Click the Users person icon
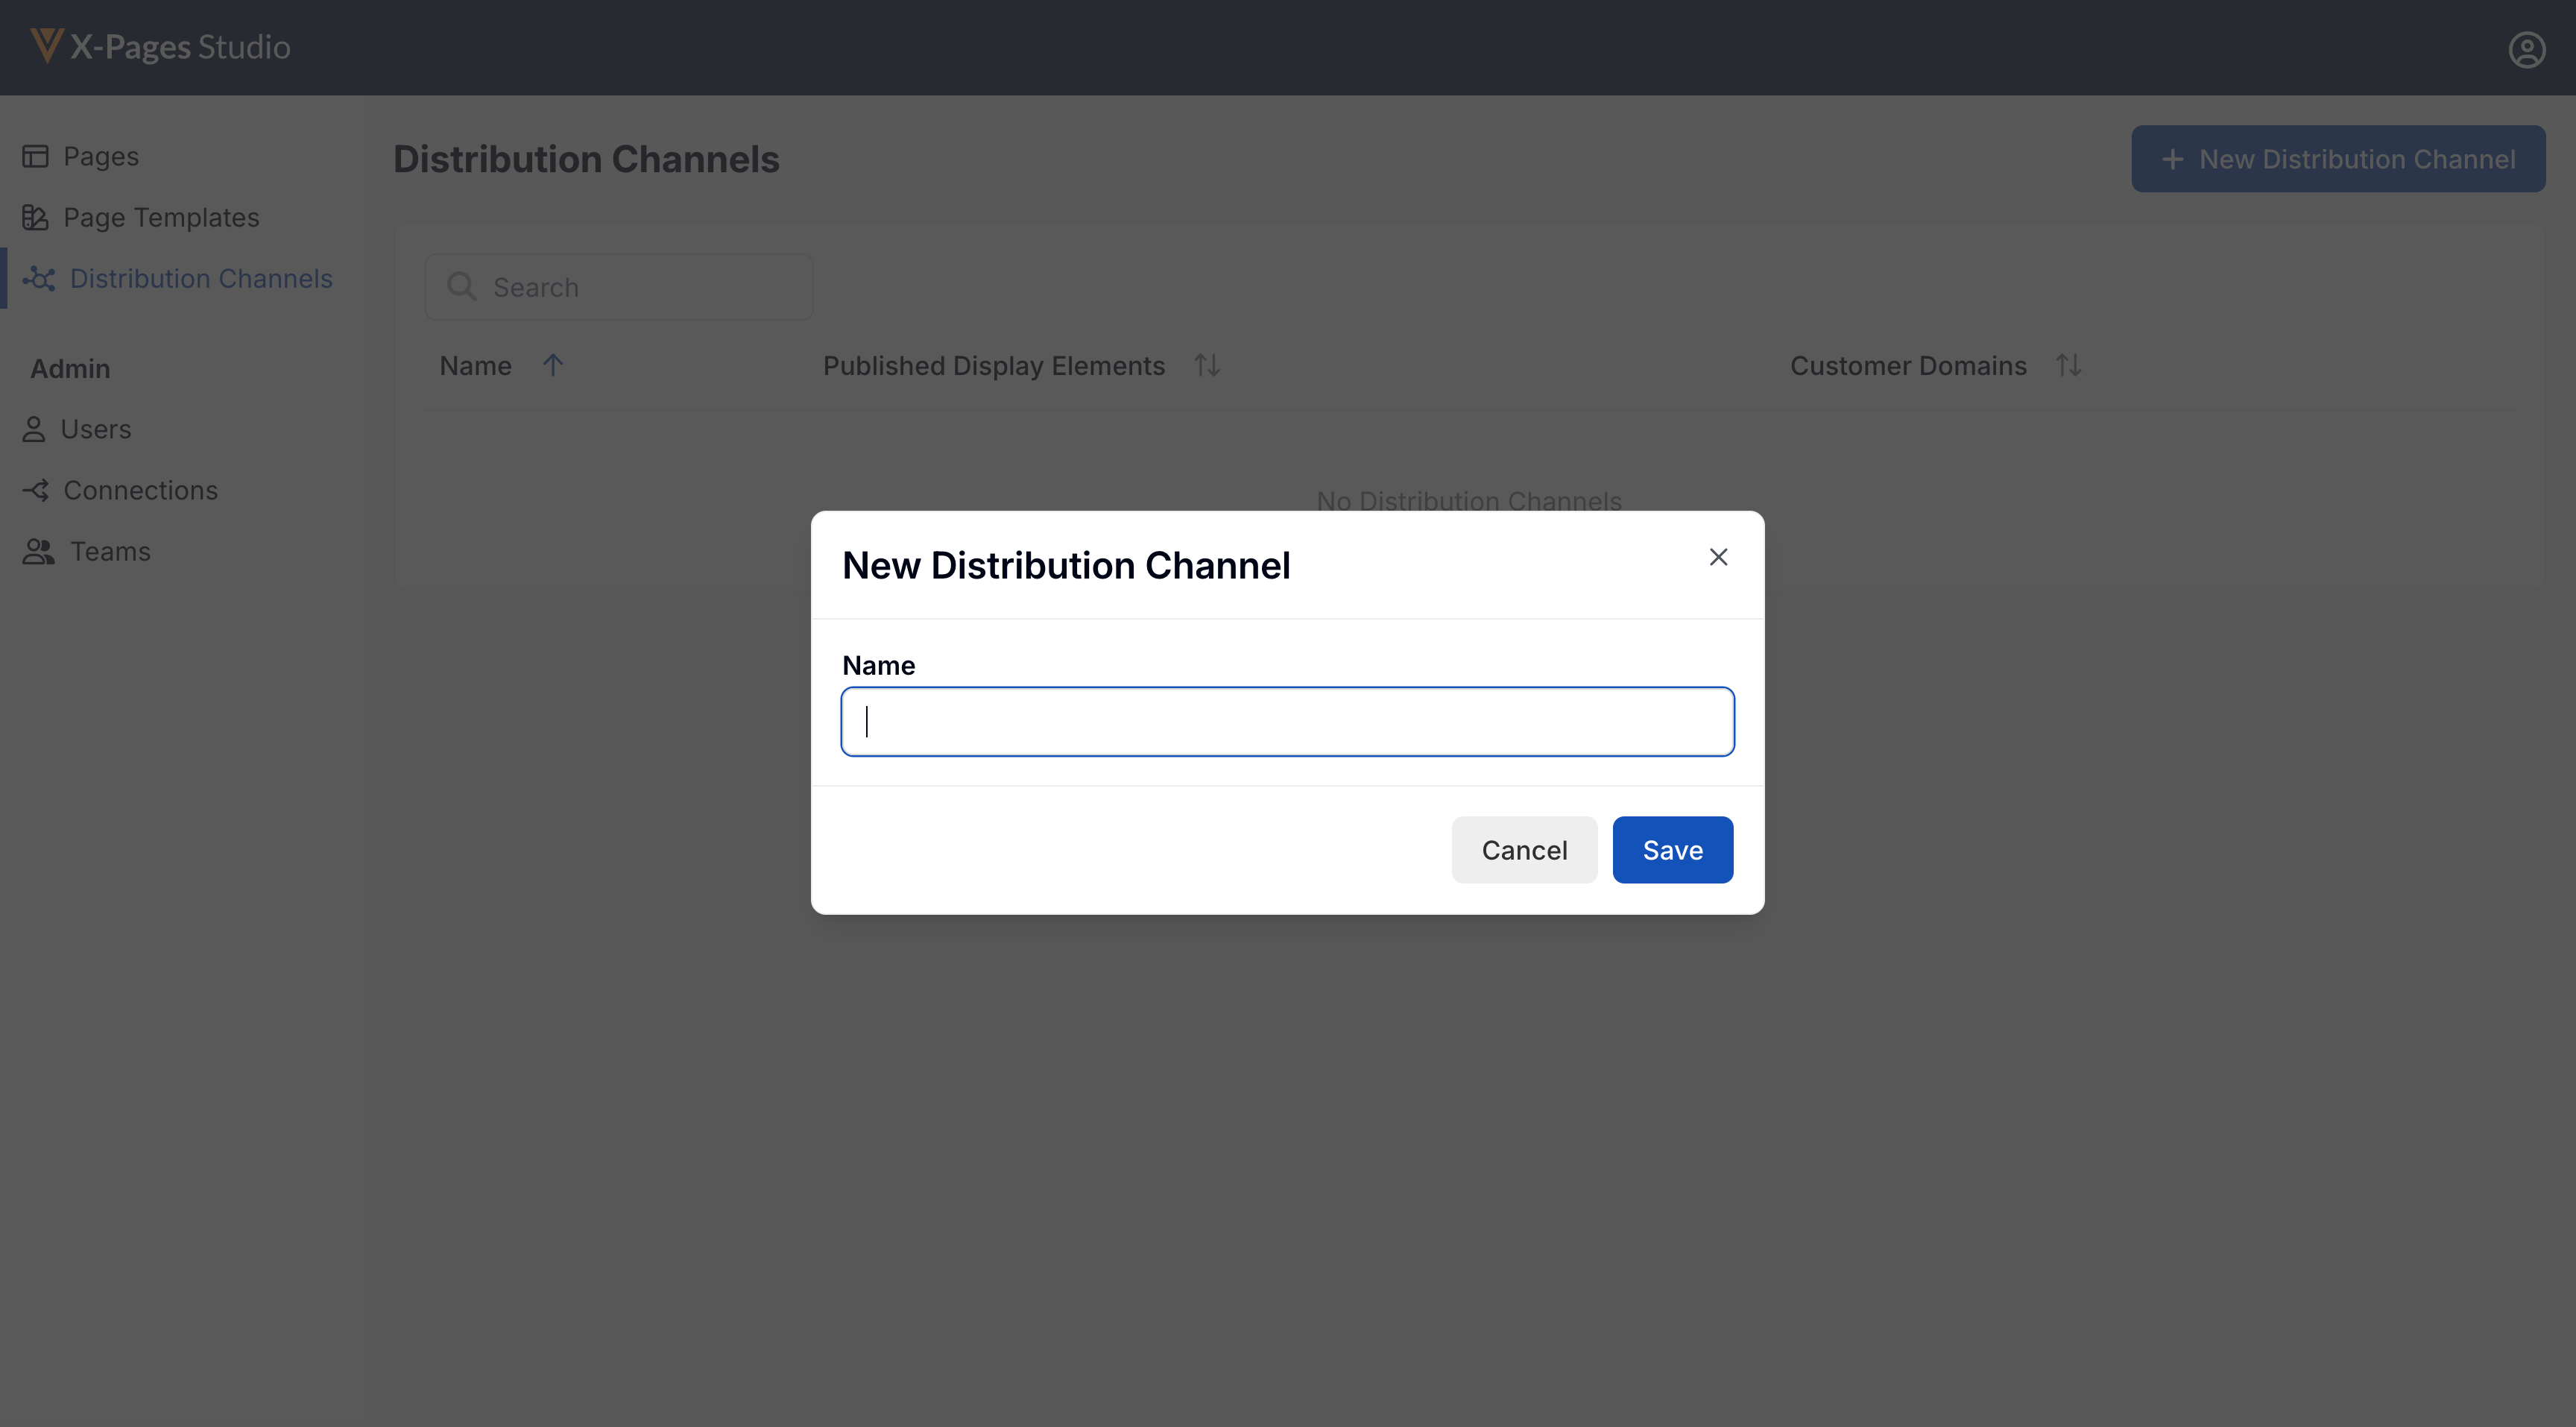This screenshot has width=2576, height=1427. (34, 429)
